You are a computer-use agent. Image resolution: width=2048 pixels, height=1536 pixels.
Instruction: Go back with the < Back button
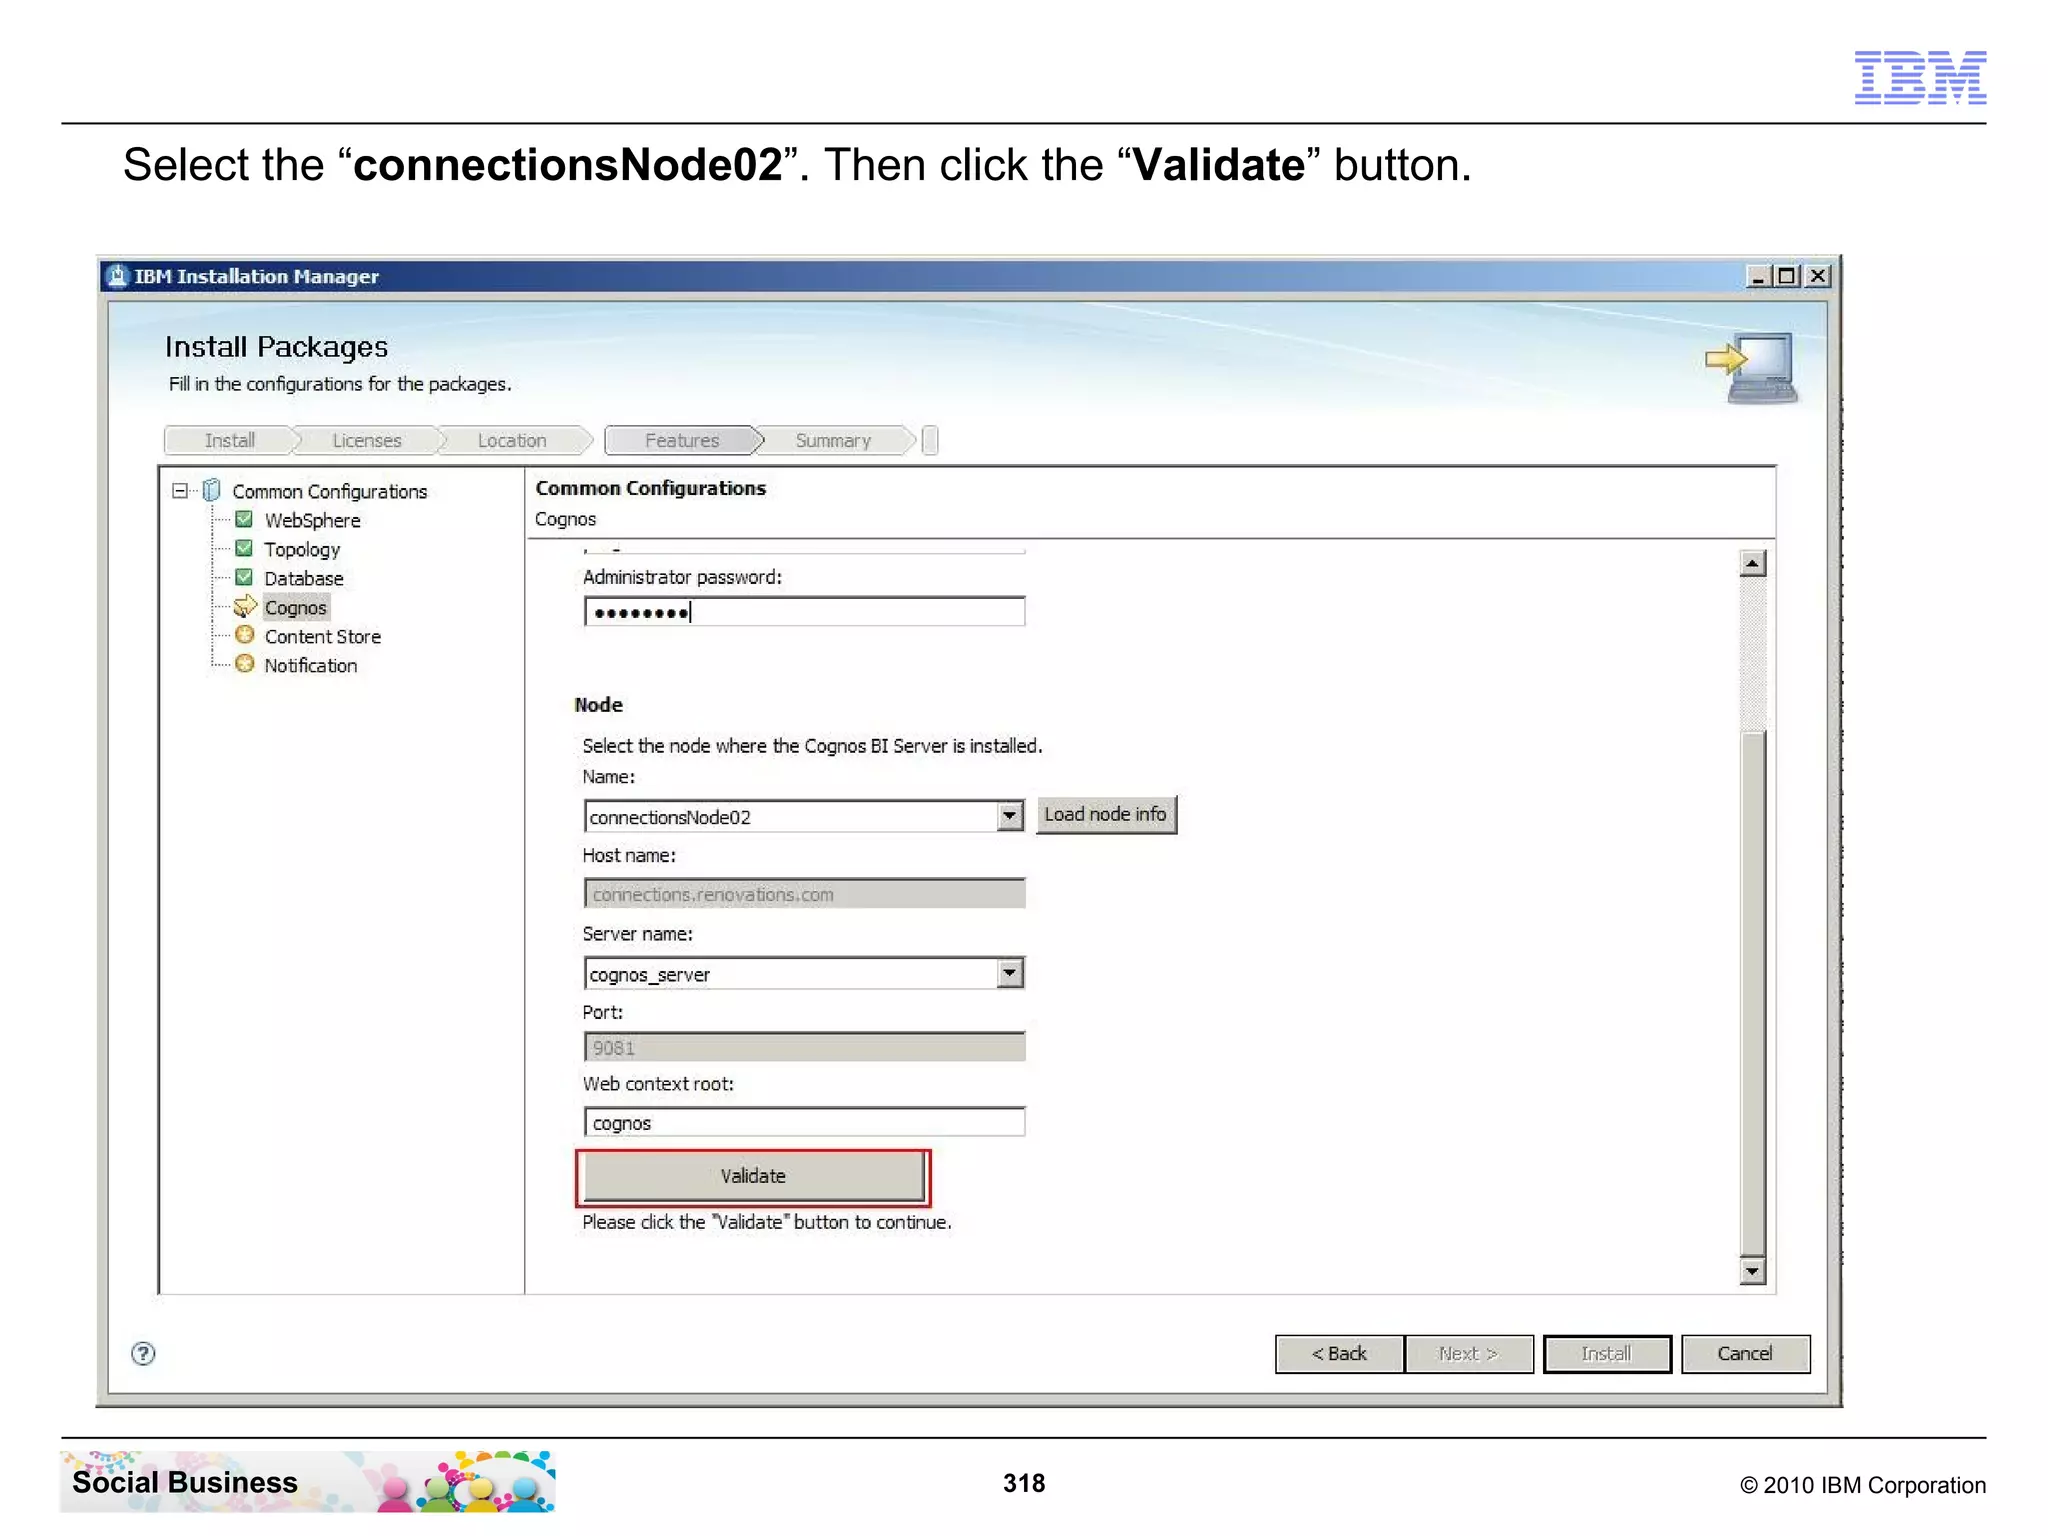(x=1339, y=1353)
